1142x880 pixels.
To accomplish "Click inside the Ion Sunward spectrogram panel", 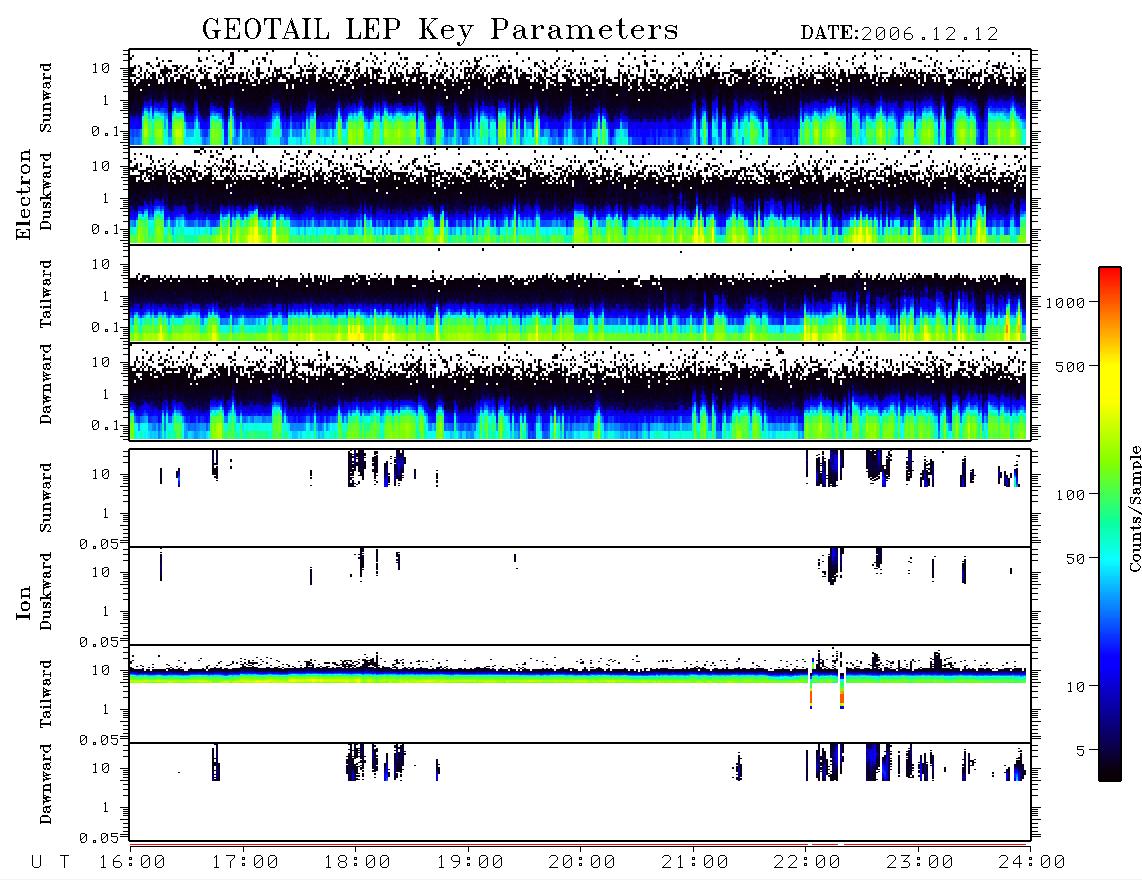I will click(579, 498).
